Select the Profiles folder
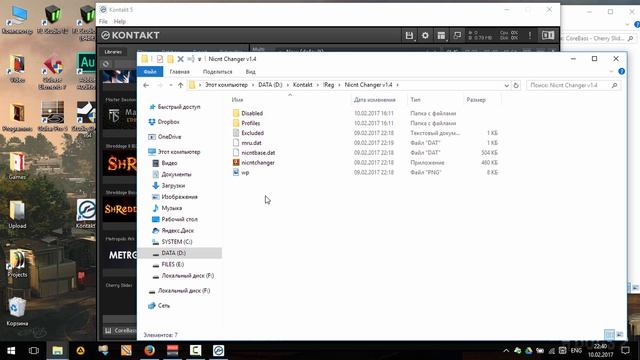The height and width of the screenshot is (360, 640). [x=251, y=123]
